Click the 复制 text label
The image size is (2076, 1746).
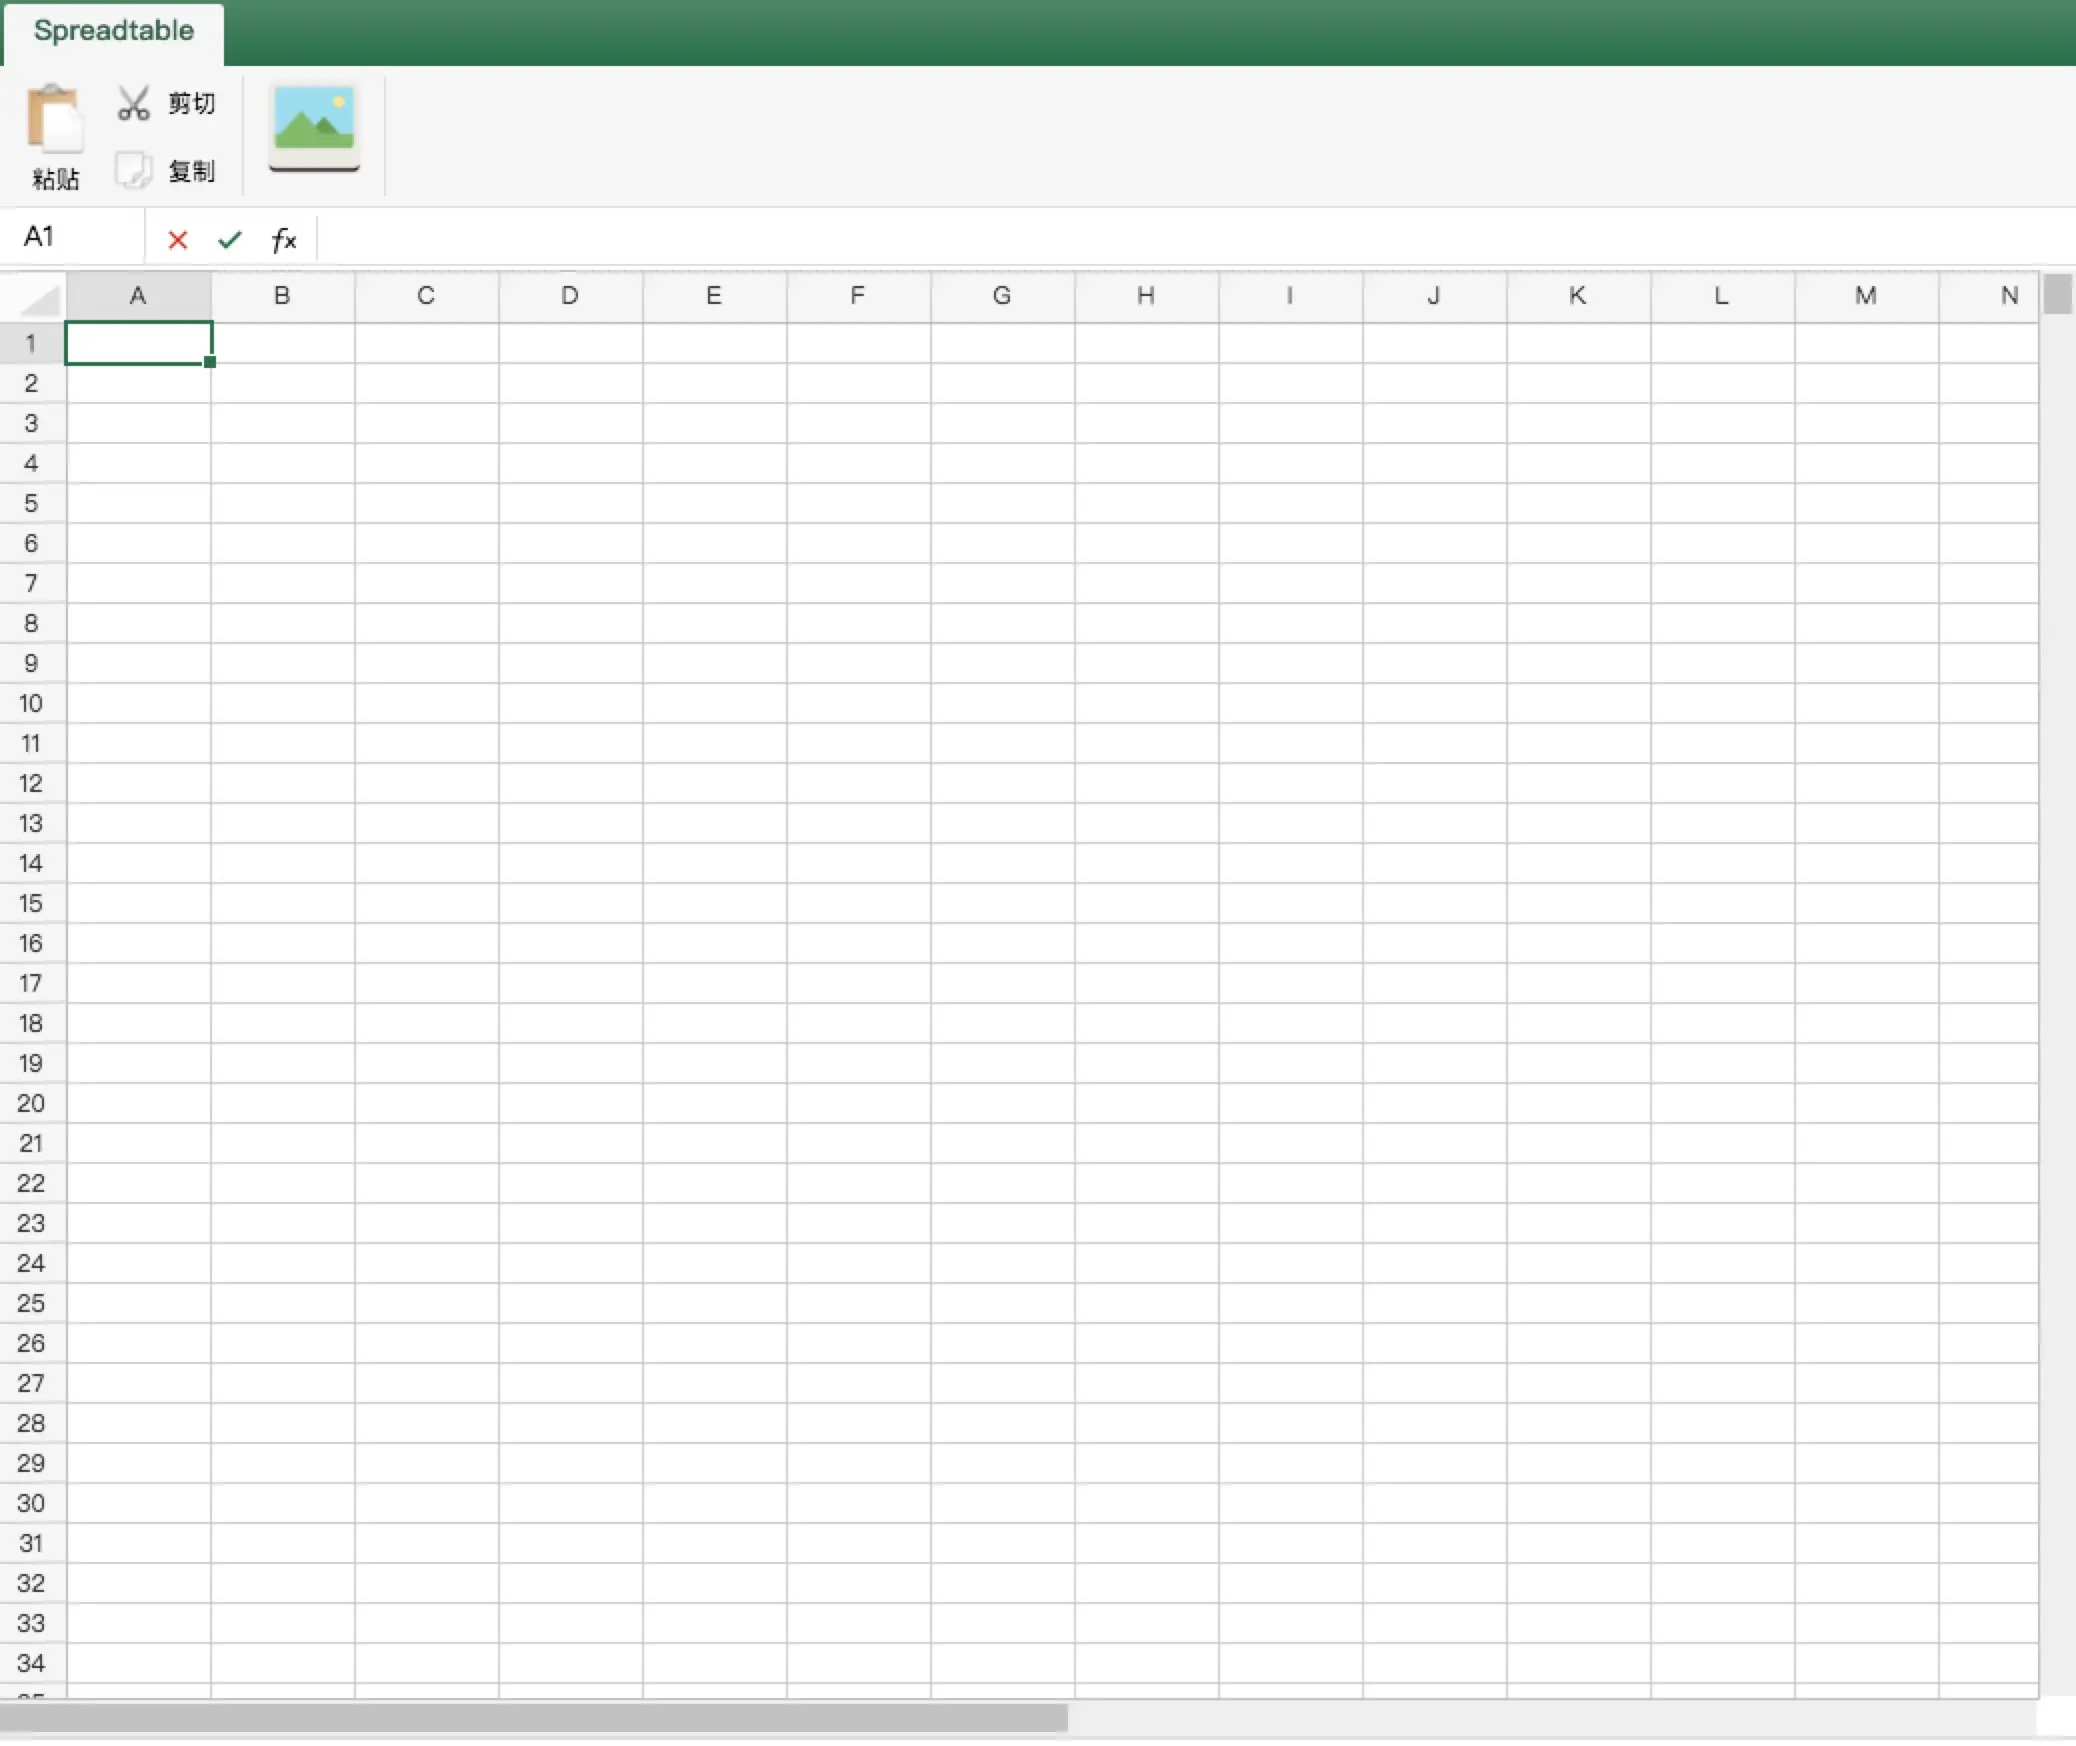tap(191, 171)
